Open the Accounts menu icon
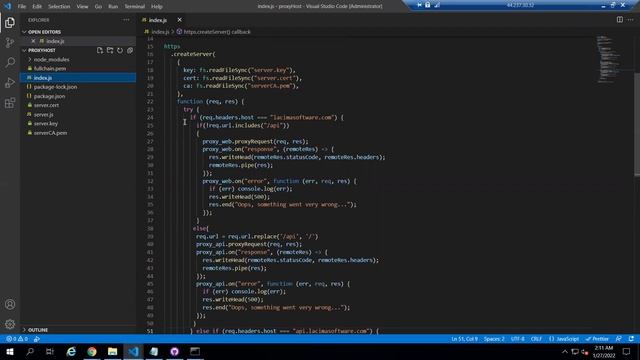640x360 pixels. coord(10,304)
